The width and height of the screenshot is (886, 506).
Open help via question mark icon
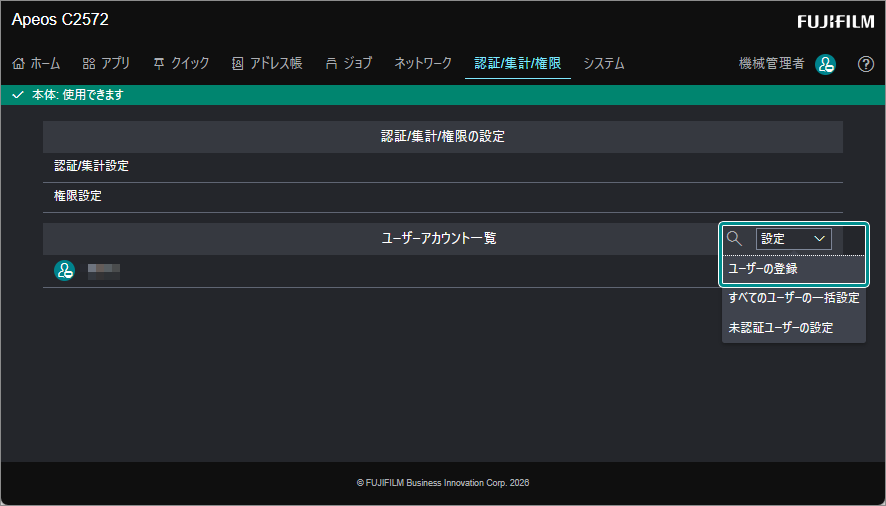[x=866, y=64]
